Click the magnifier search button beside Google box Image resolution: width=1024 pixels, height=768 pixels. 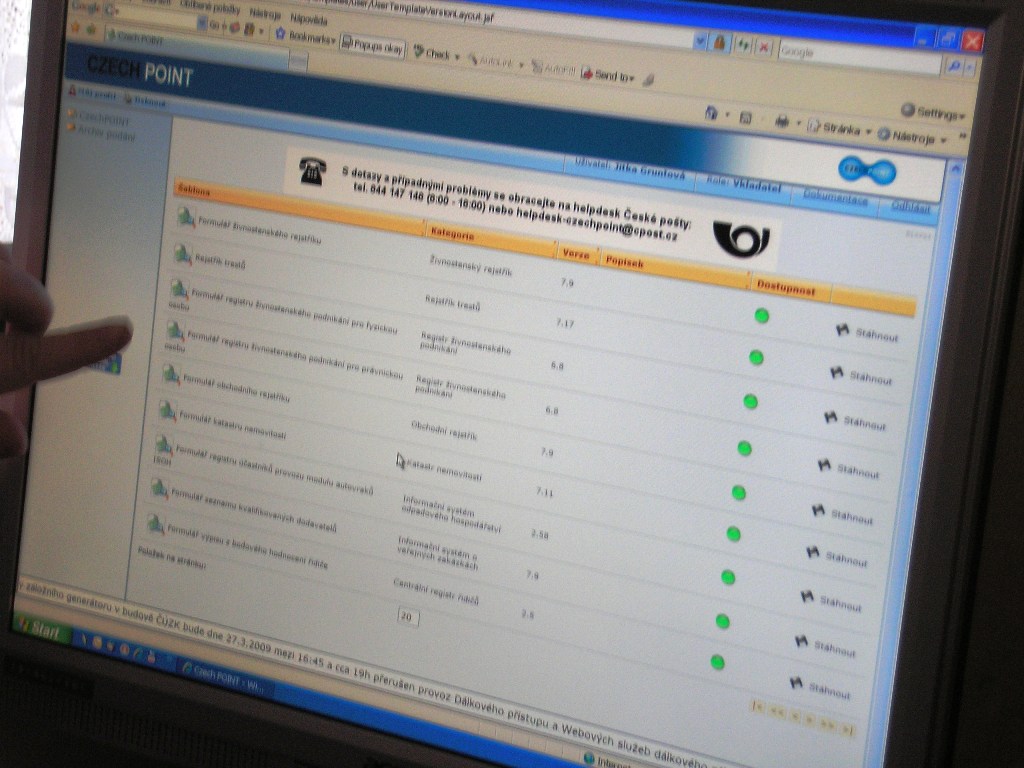953,66
